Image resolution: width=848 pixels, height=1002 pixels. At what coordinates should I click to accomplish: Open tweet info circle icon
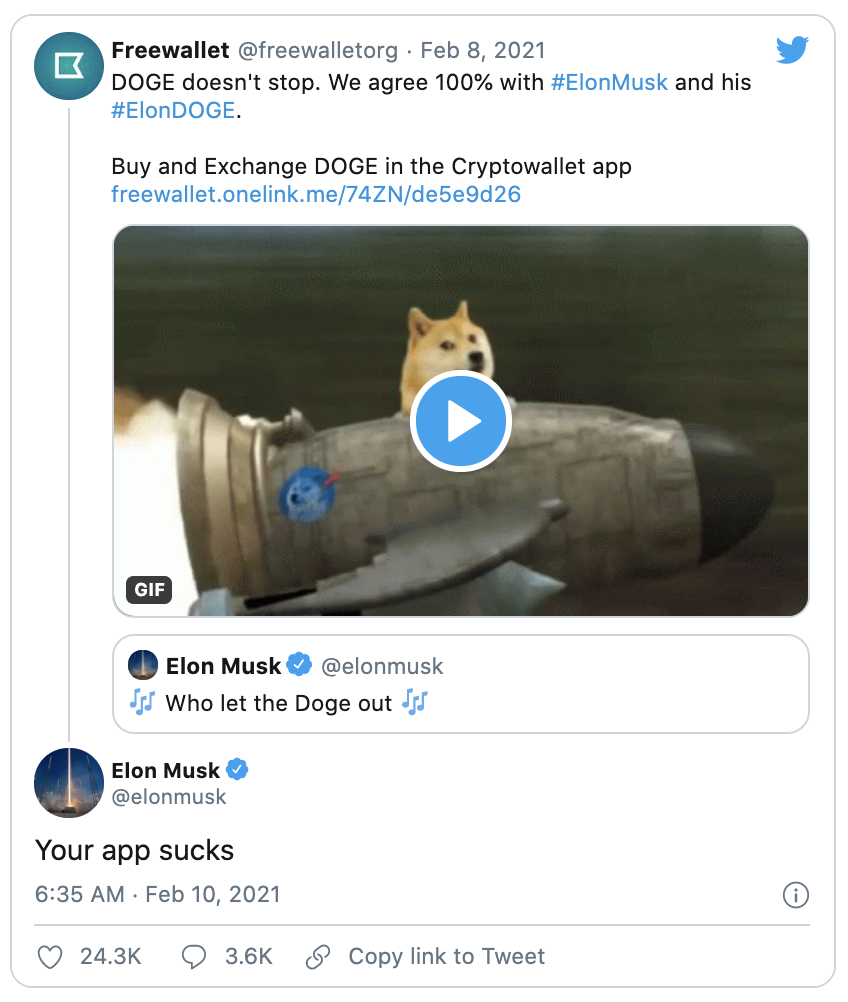coord(795,895)
